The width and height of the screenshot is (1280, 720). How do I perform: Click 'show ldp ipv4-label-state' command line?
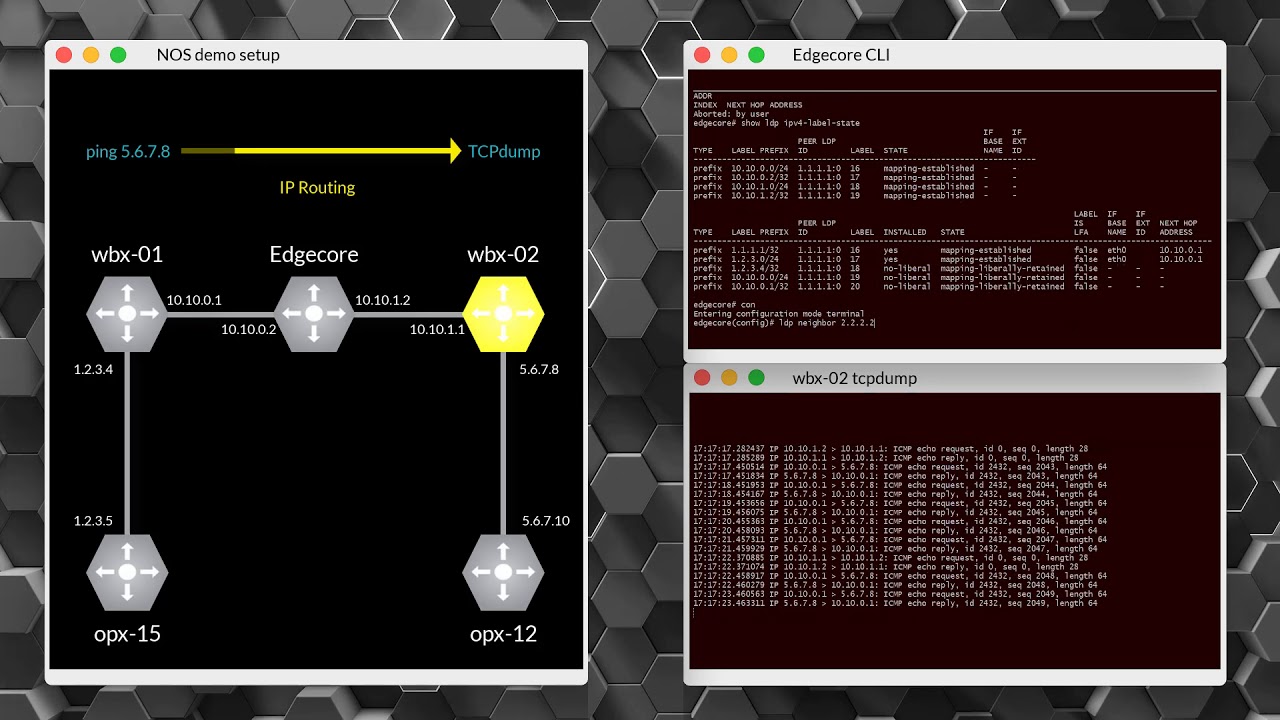(x=776, y=123)
